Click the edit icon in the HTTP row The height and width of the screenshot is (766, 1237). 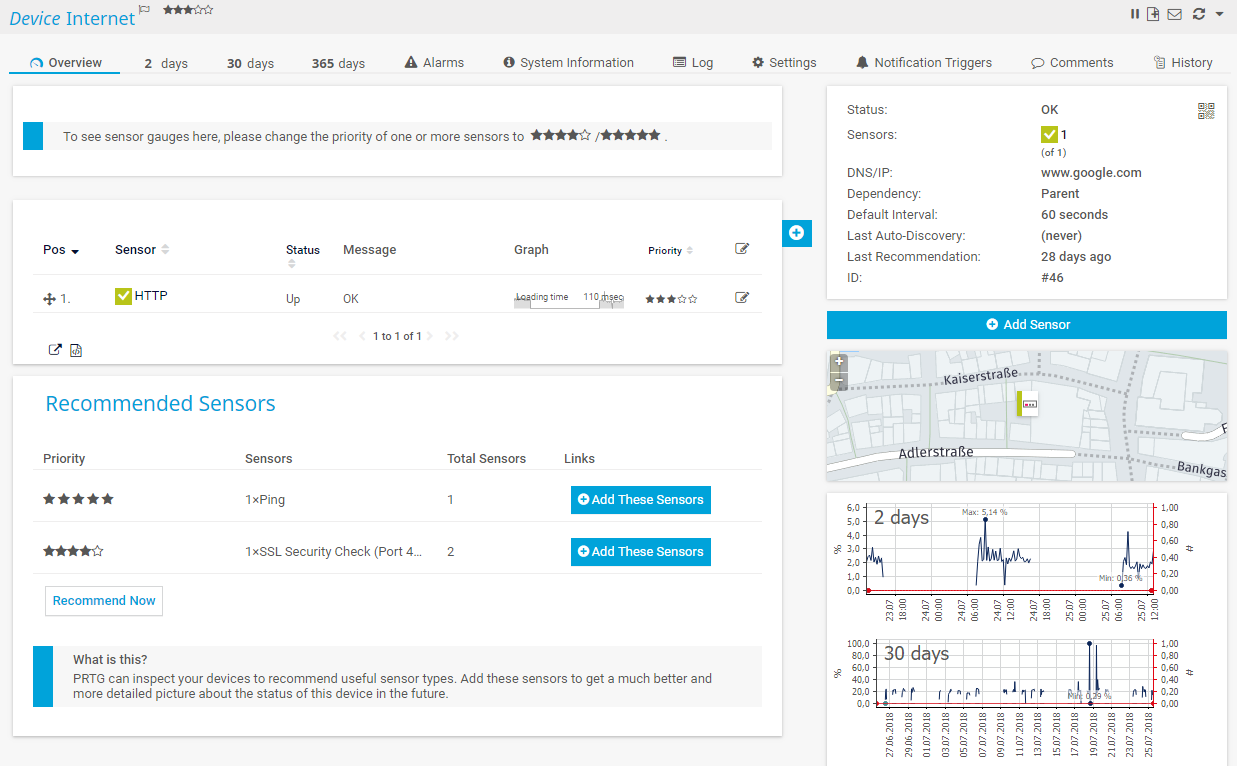pyautogui.click(x=741, y=297)
